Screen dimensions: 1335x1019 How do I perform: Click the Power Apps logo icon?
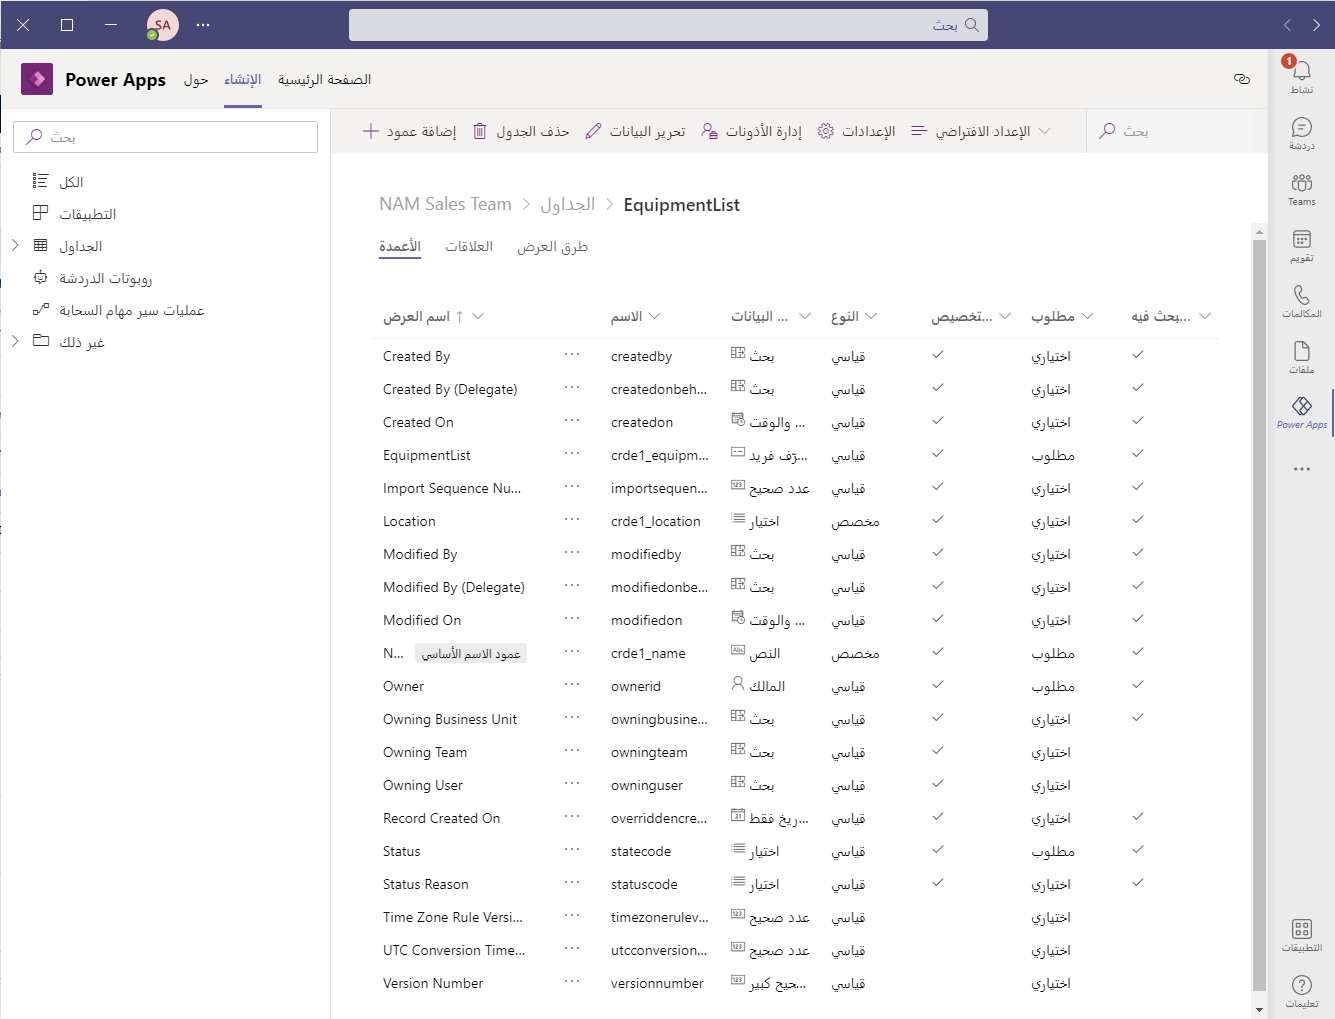37,79
